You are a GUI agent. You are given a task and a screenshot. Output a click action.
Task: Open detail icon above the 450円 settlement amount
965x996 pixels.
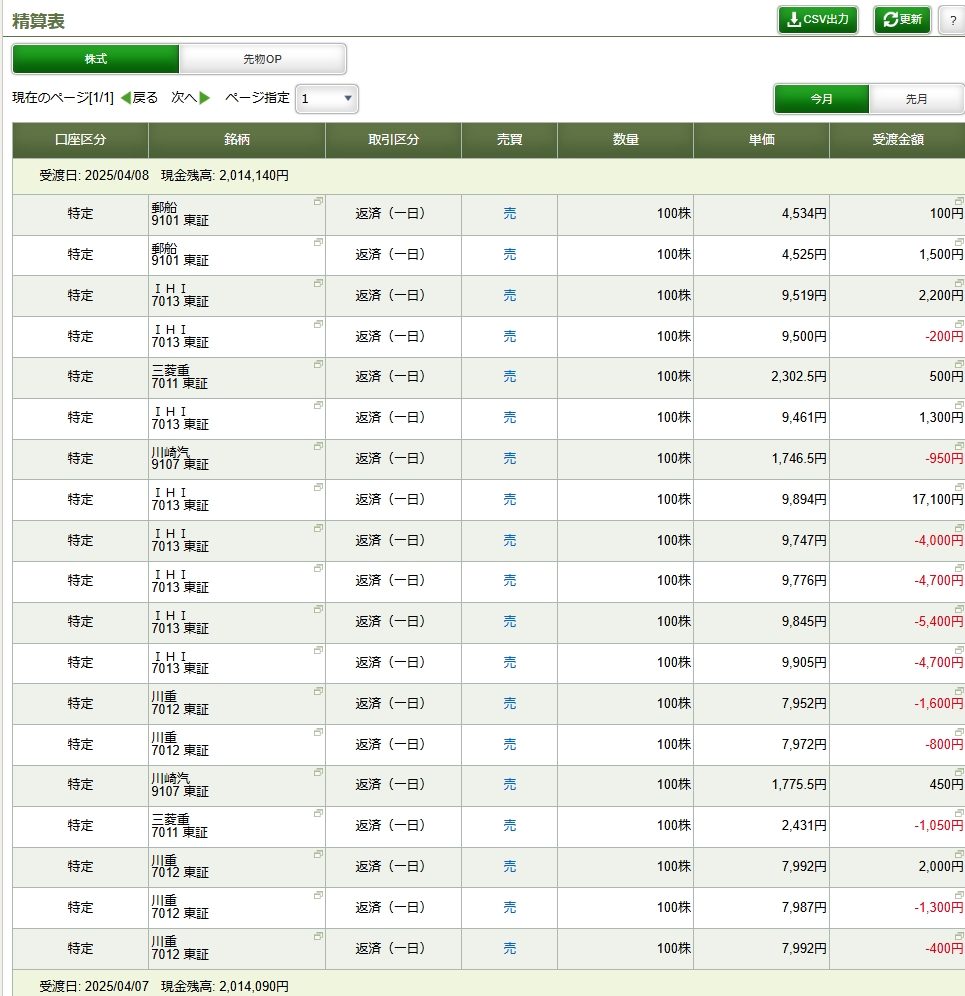pyautogui.click(x=959, y=772)
